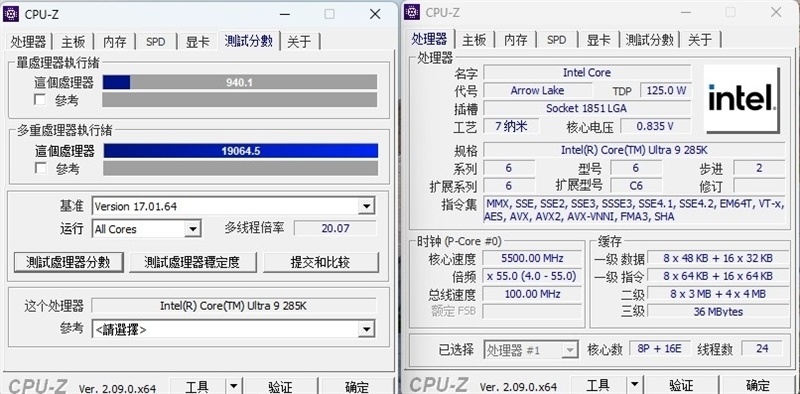This screenshot has height=394, width=800.
Task: Open 测試分數 tab in right window
Action: (649, 40)
